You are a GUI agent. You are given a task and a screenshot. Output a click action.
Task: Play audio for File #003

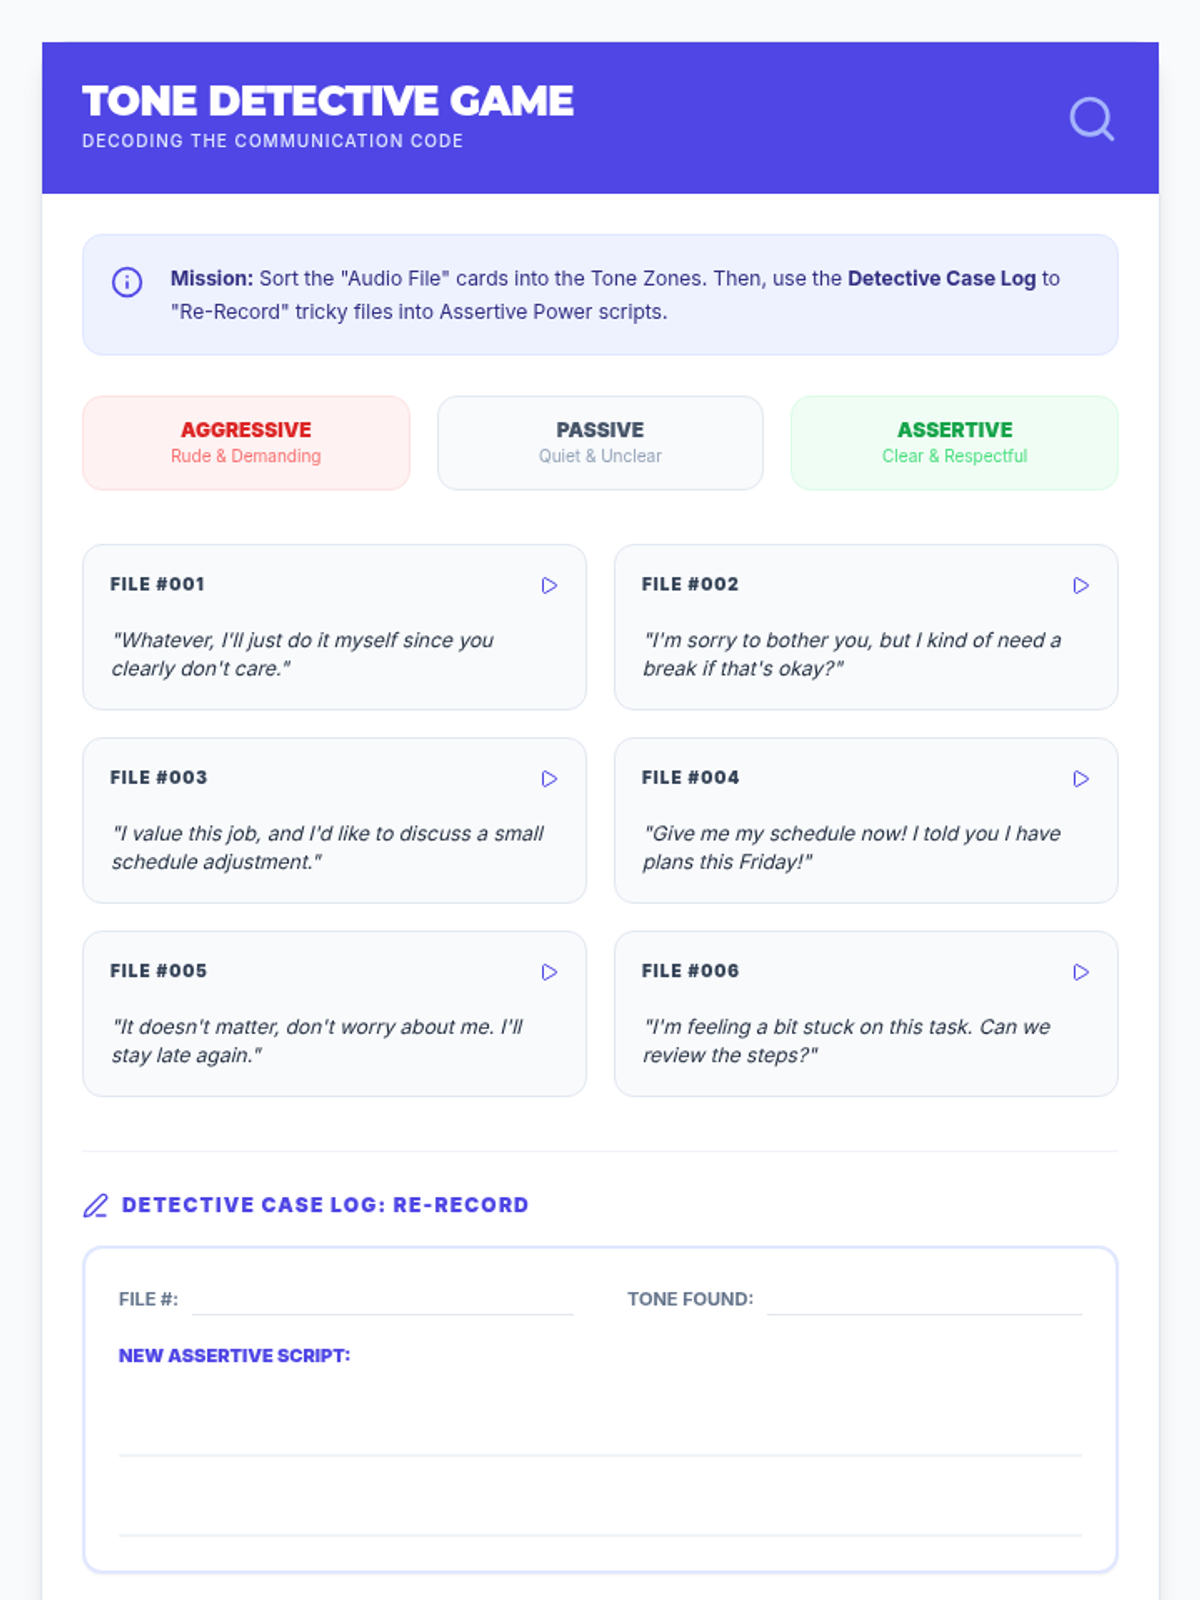coord(549,778)
